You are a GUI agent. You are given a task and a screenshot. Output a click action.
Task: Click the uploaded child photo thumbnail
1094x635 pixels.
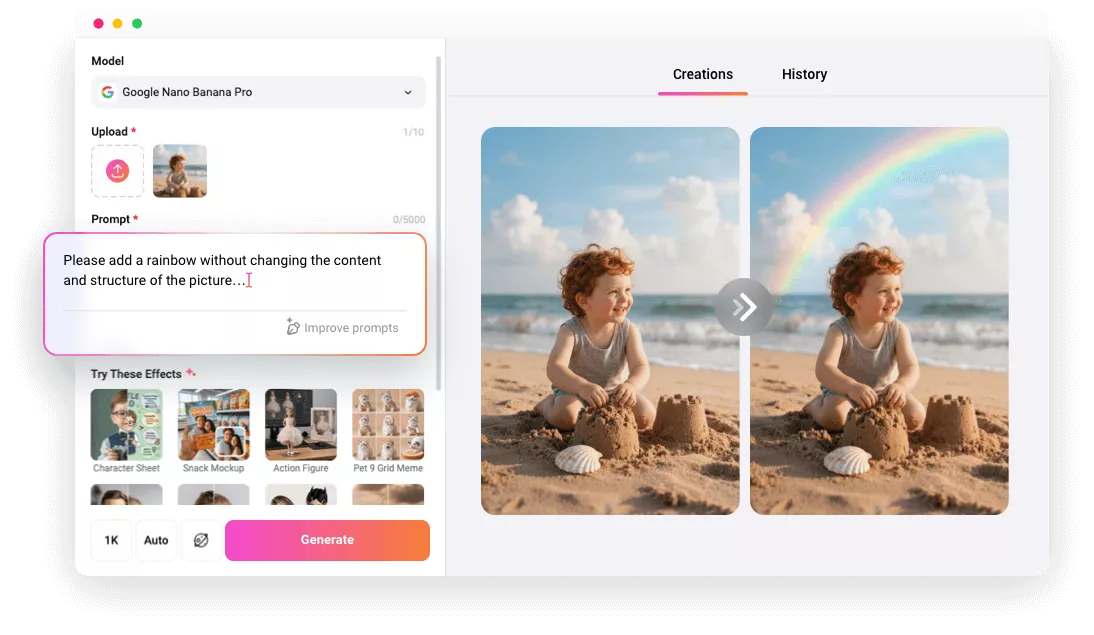pos(180,170)
